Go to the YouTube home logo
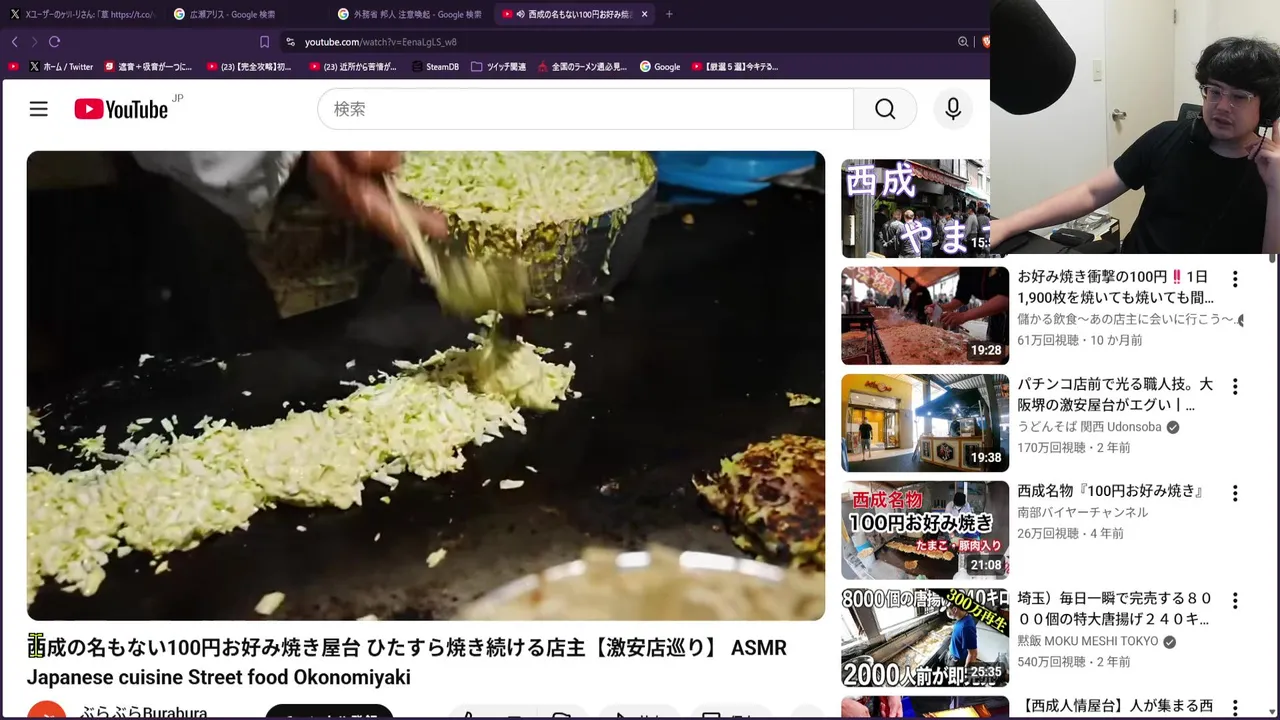The width and height of the screenshot is (1280, 720). [121, 109]
